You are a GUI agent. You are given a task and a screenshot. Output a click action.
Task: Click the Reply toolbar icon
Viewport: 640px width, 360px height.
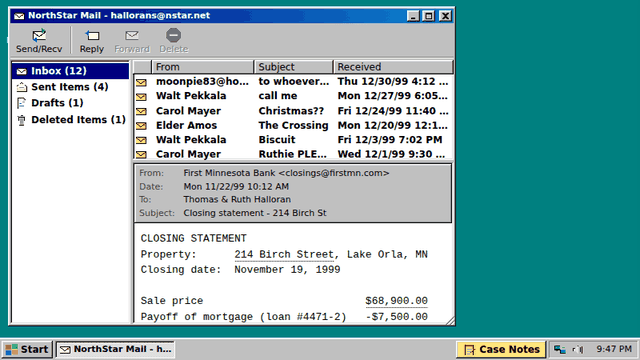pos(92,36)
